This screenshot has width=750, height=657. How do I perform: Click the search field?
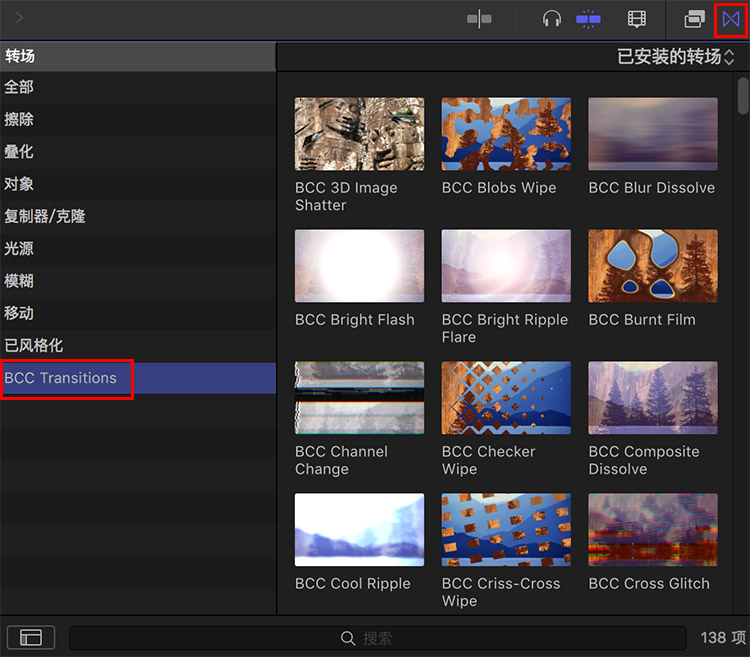coord(378,638)
